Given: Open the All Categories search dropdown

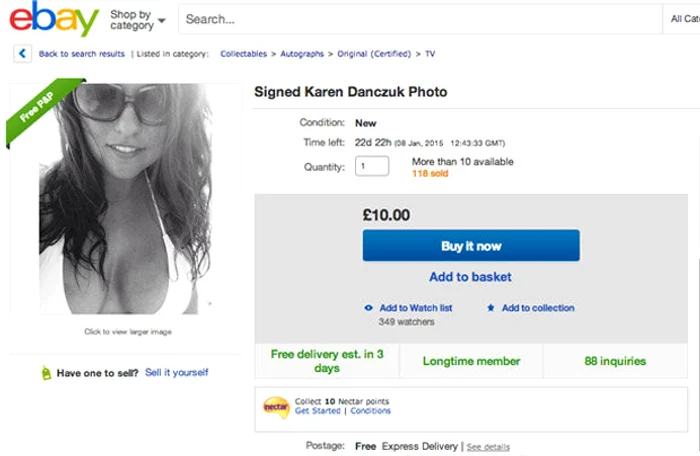Looking at the screenshot, I should point(682,19).
